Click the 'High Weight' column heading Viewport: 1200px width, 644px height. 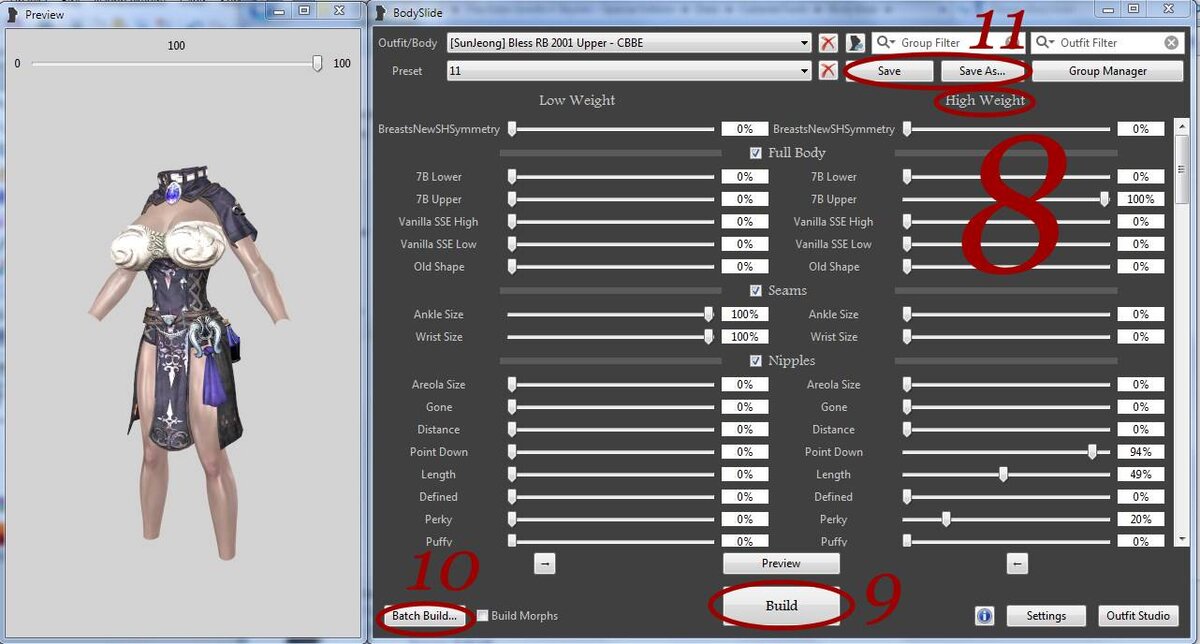pos(985,100)
